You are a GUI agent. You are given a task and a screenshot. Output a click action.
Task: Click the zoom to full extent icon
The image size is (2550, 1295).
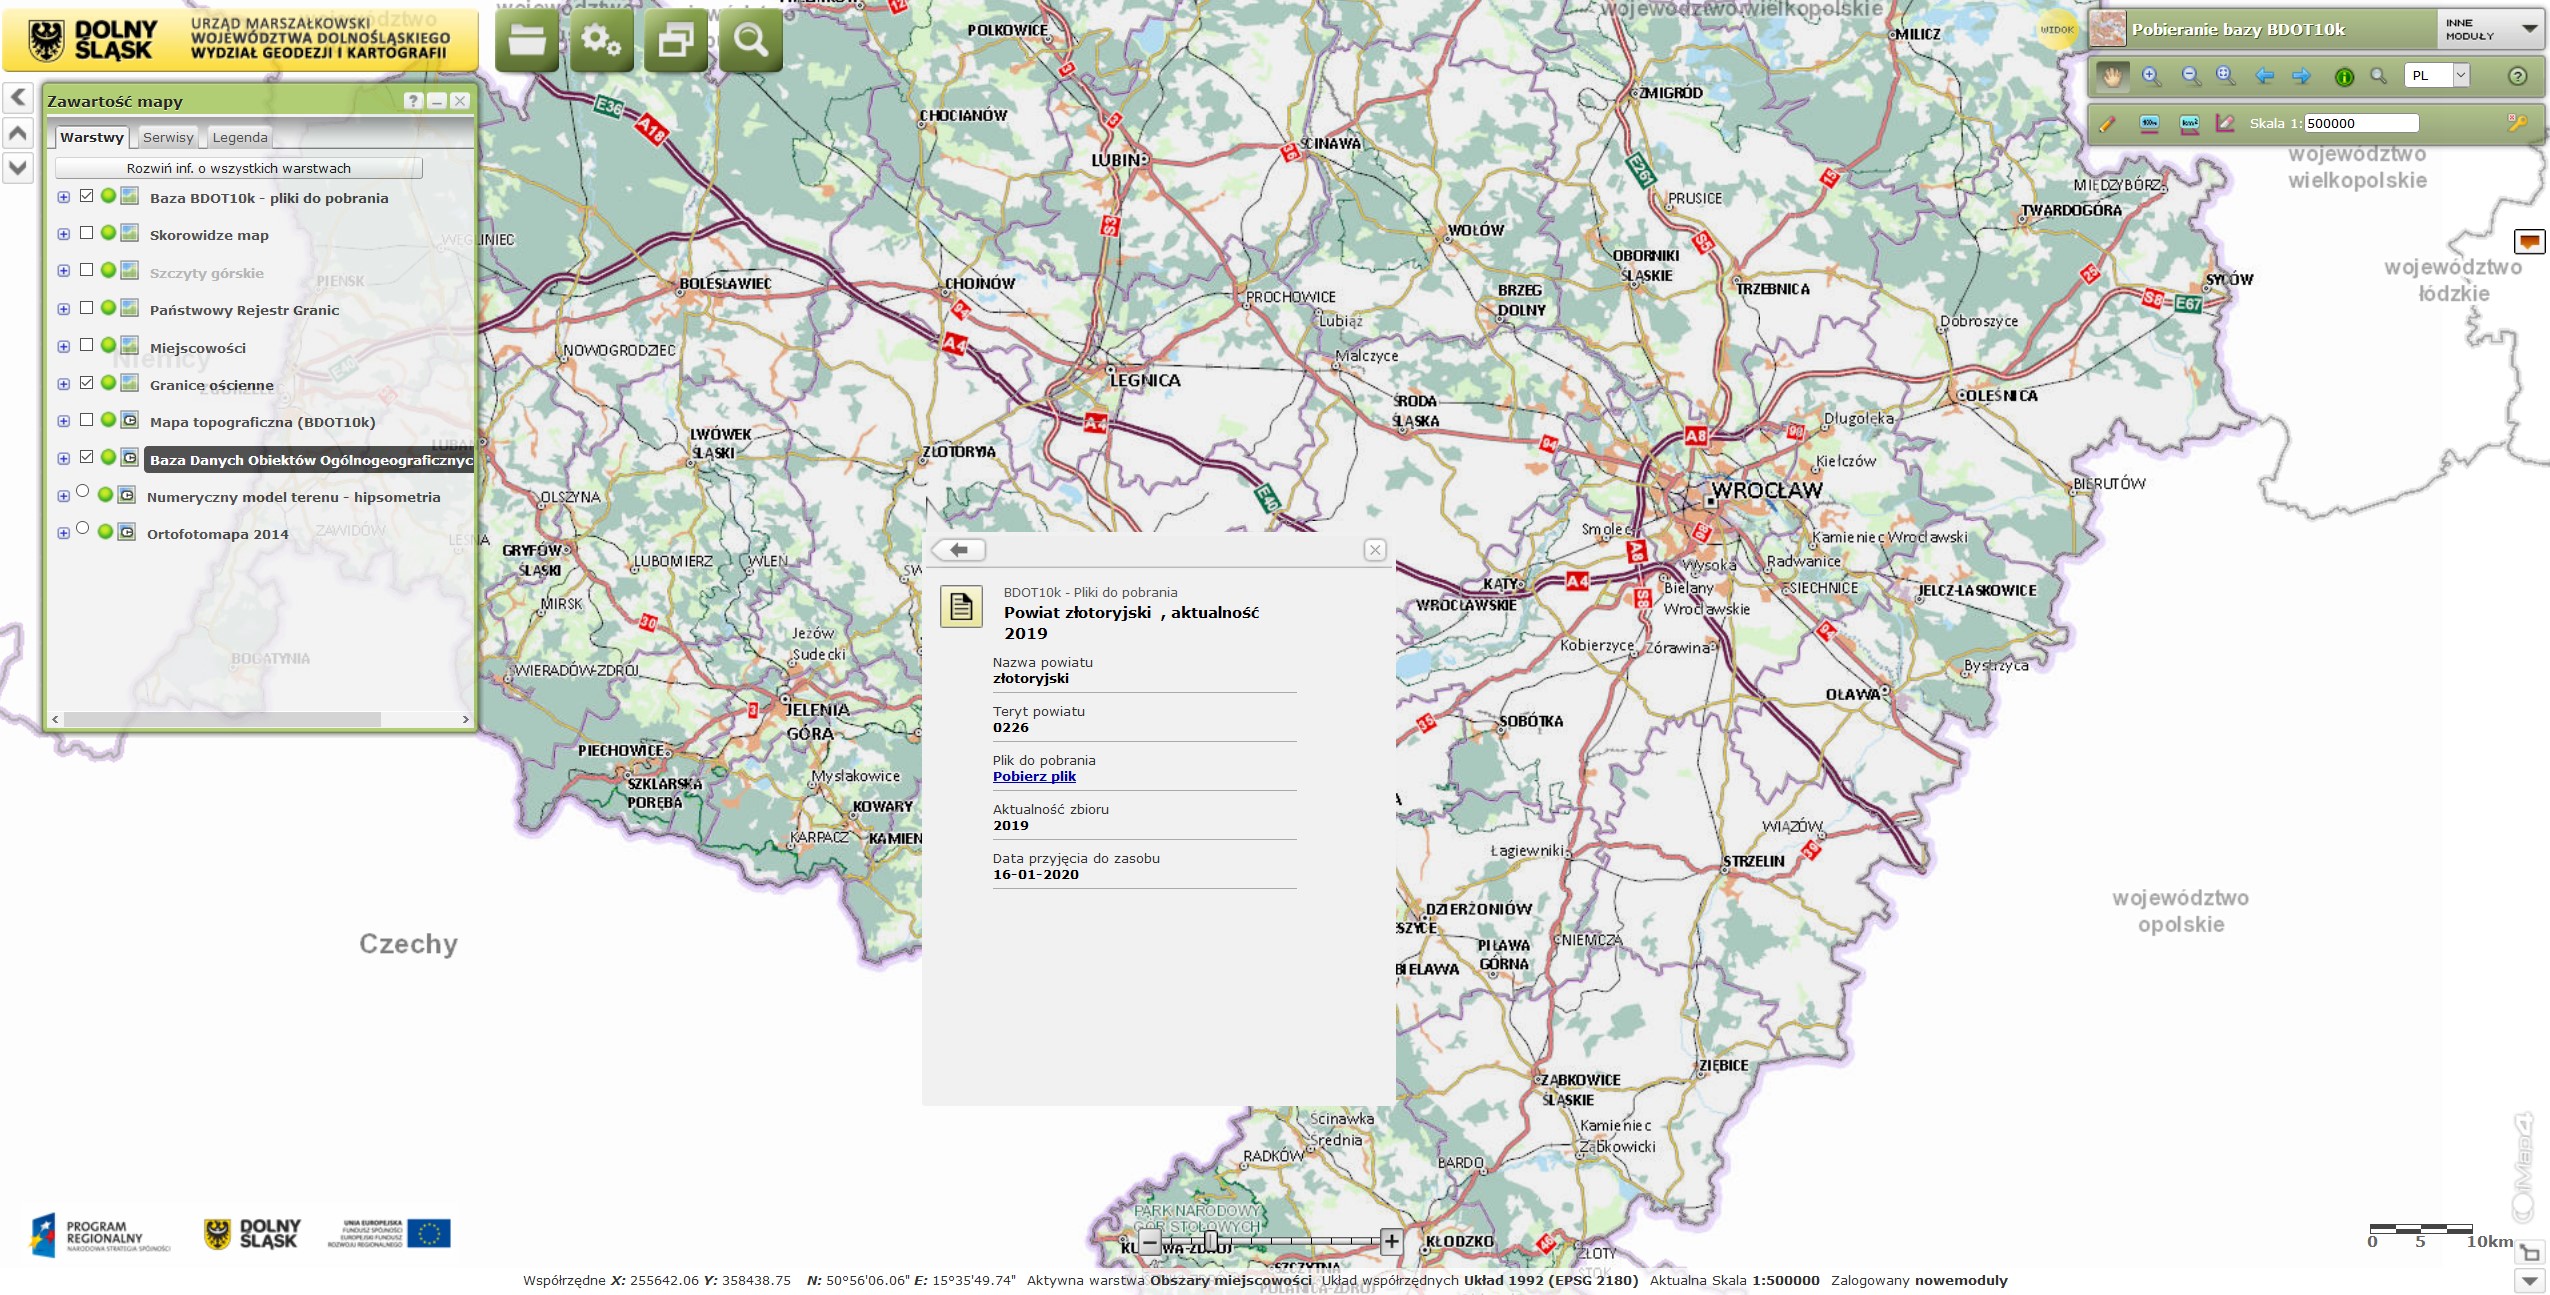(x=2226, y=76)
